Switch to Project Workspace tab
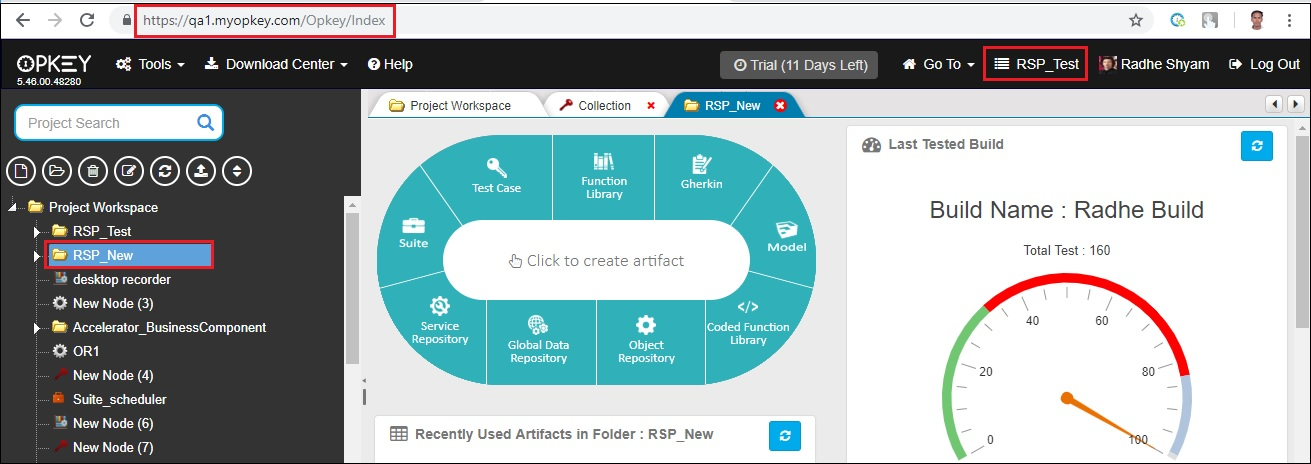Screen dimensions: 1311x464 pyautogui.click(x=451, y=105)
